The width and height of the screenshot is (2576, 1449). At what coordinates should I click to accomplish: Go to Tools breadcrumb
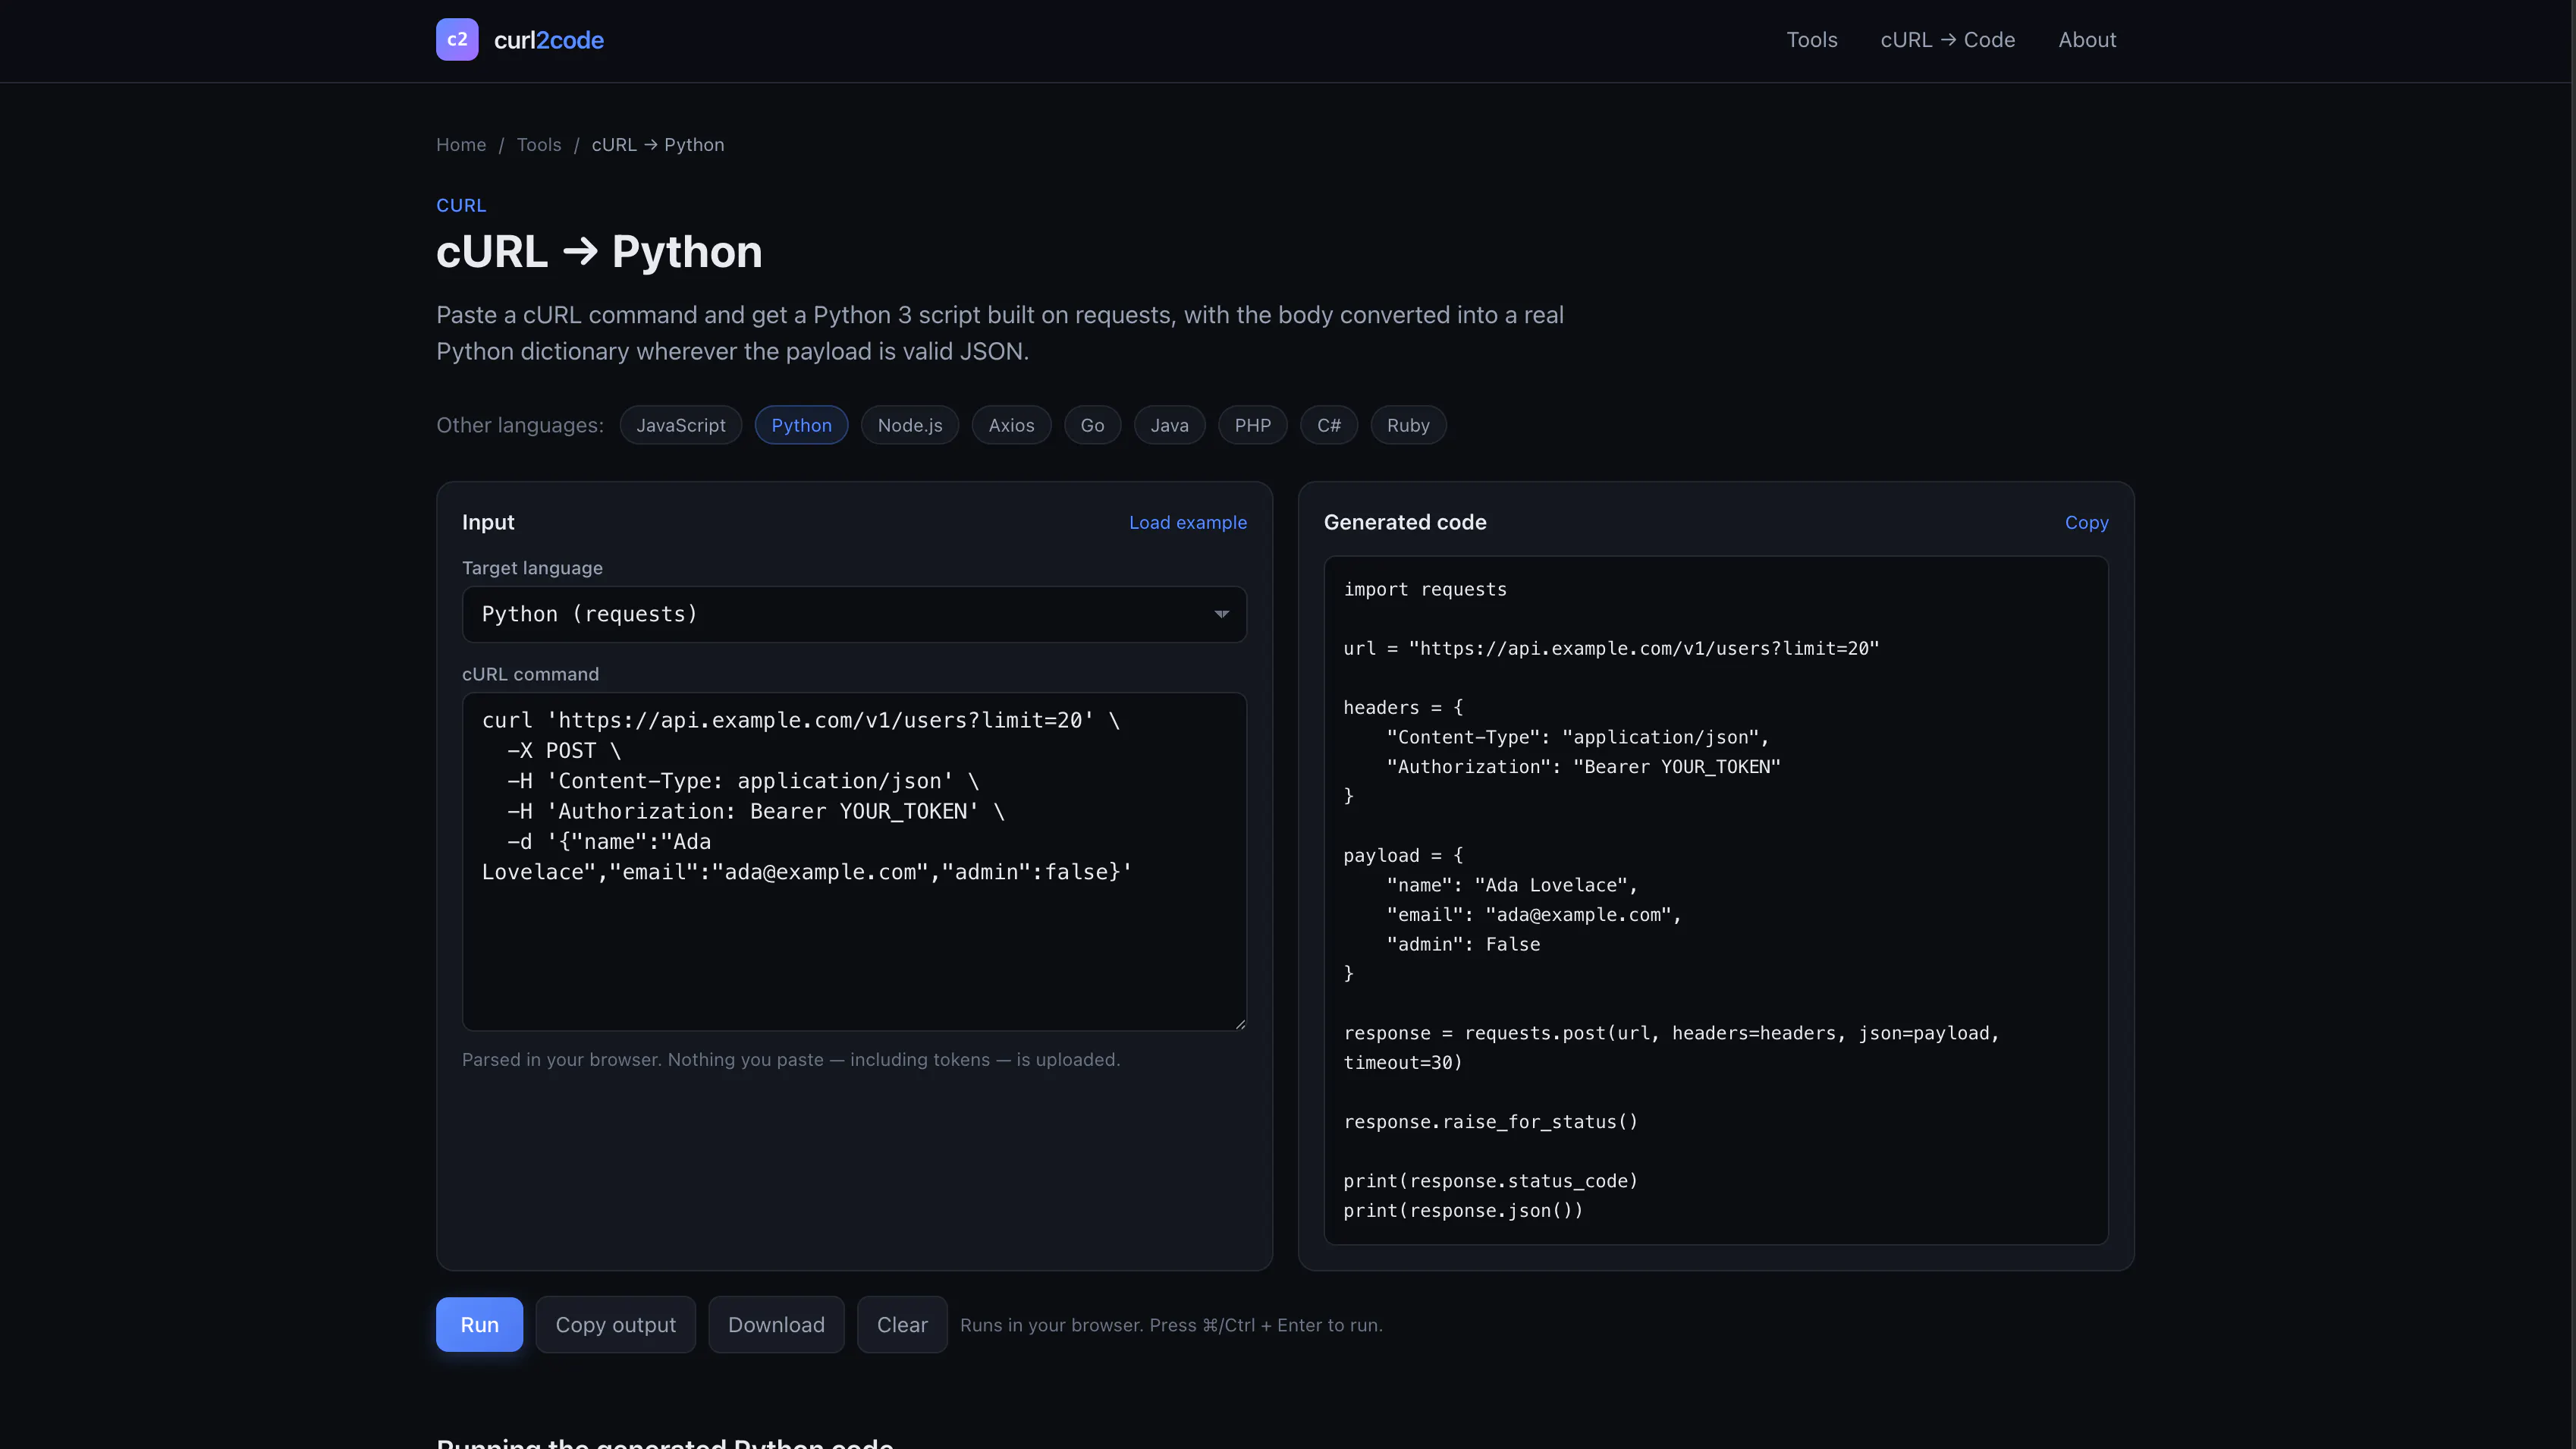tap(539, 145)
